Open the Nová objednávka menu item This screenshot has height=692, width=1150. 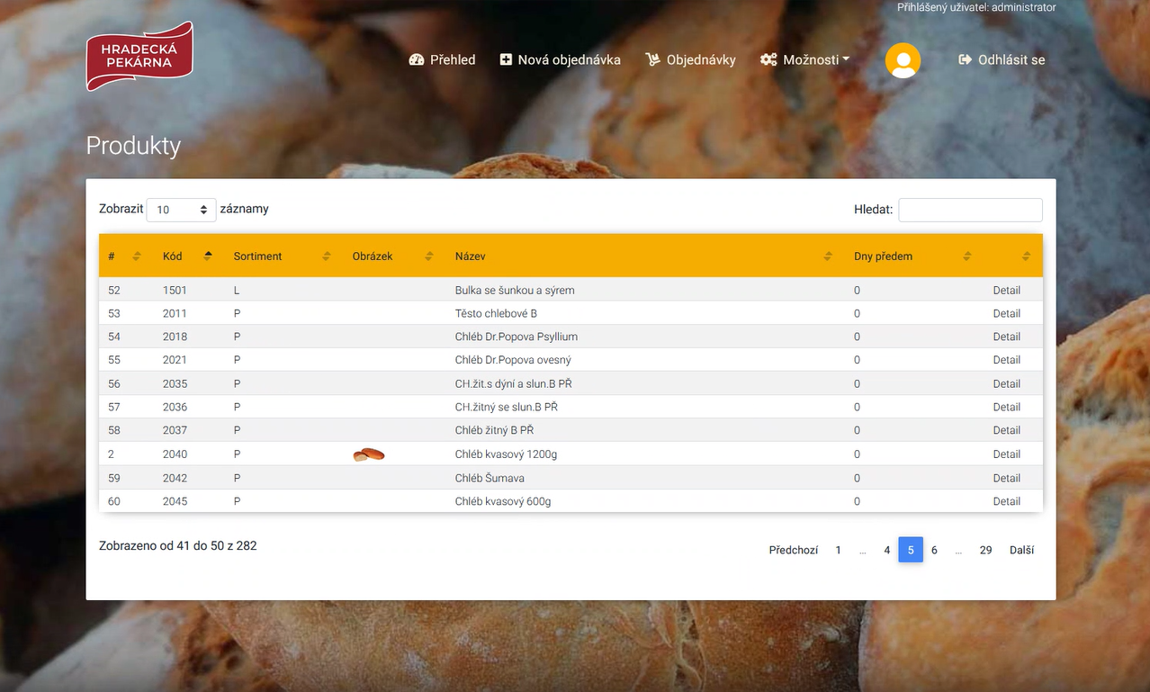(560, 60)
